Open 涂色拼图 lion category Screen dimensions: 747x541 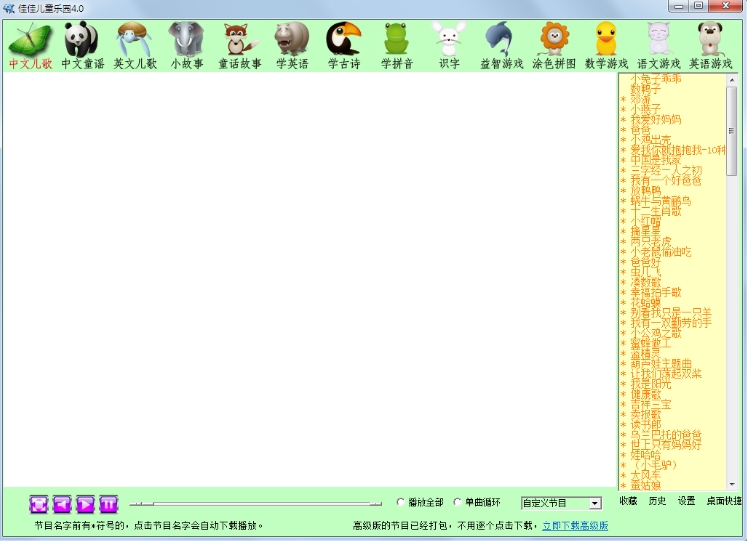[x=554, y=46]
